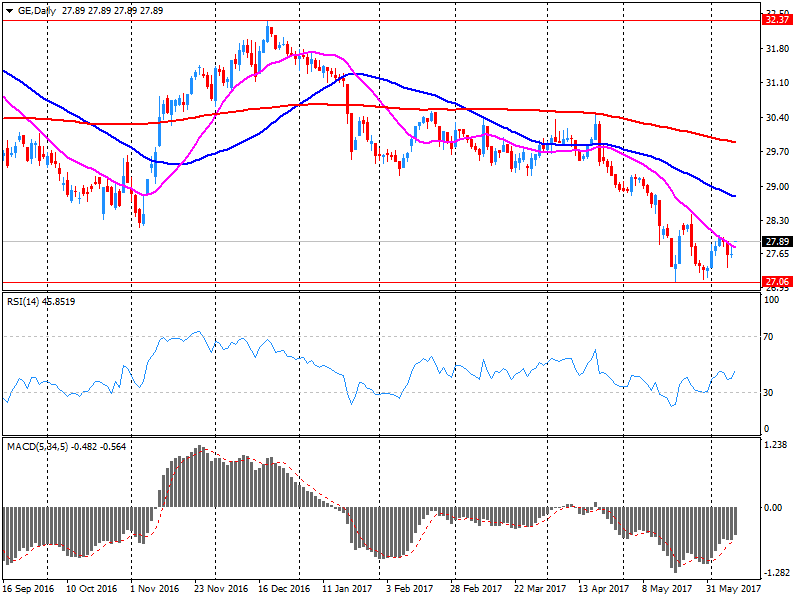Click the GE,Daily chart title text
The width and height of the screenshot is (800, 600).
[x=37, y=11]
